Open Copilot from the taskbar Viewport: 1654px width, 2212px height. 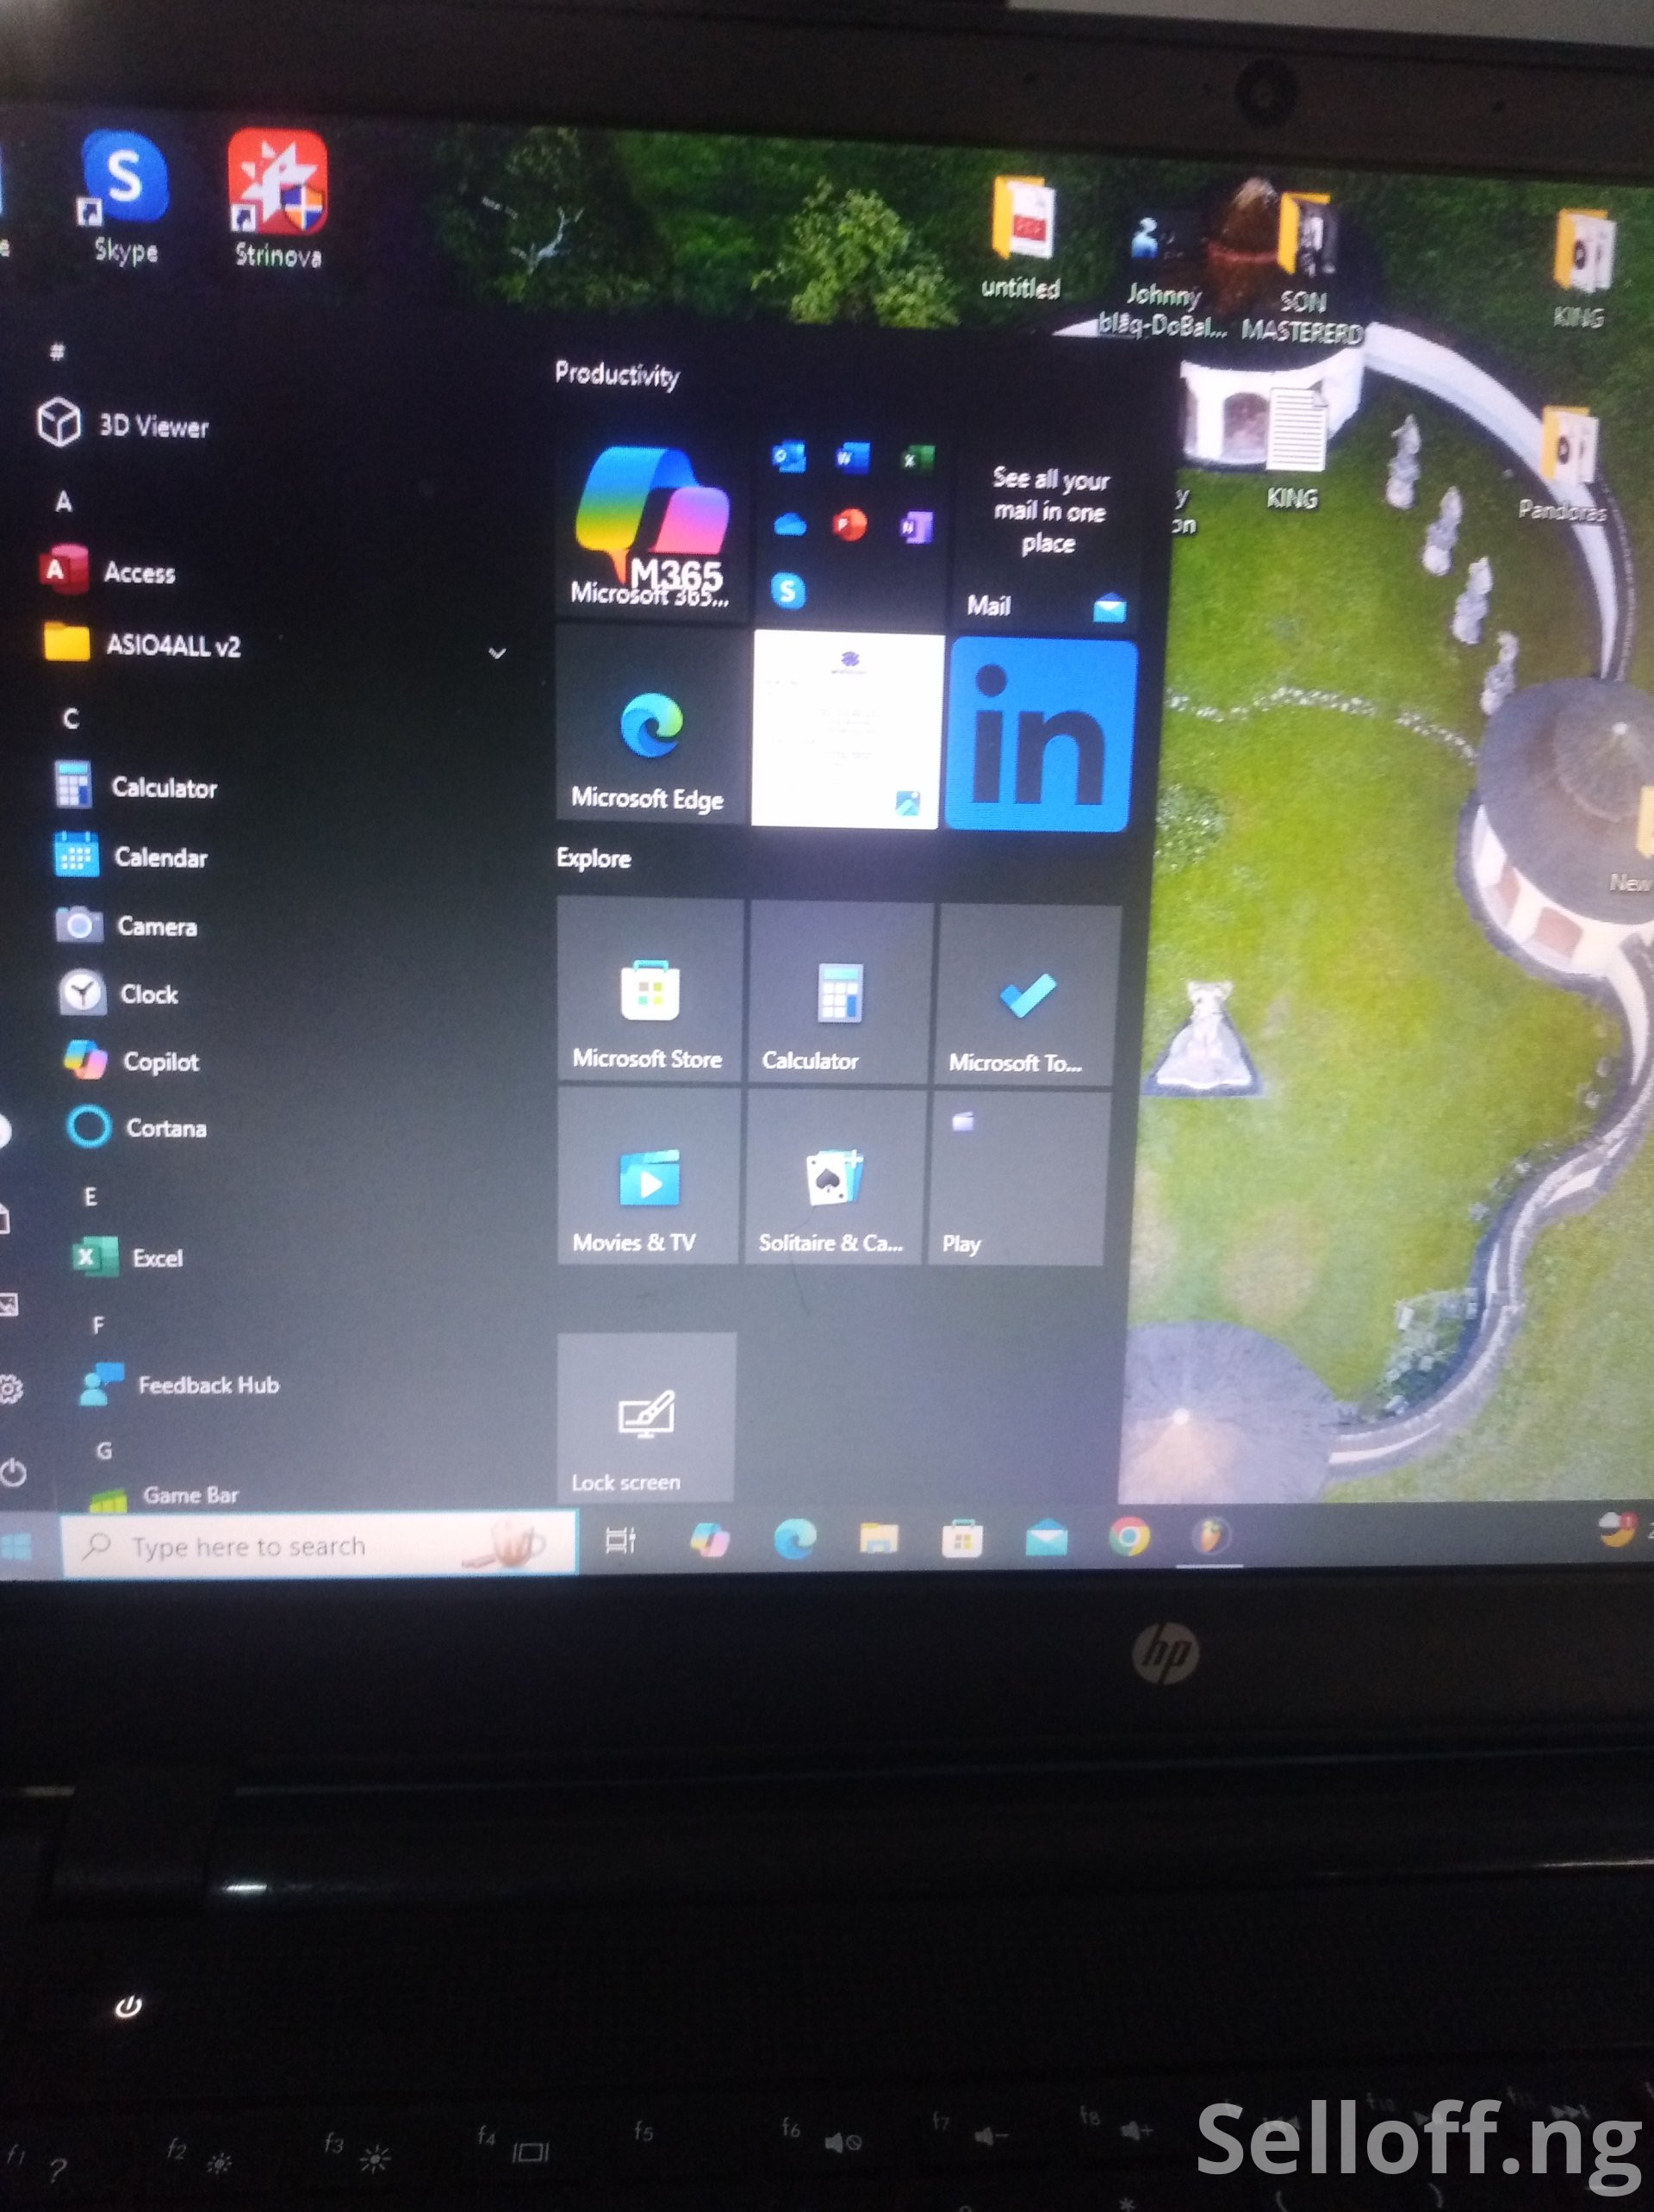tap(709, 1539)
